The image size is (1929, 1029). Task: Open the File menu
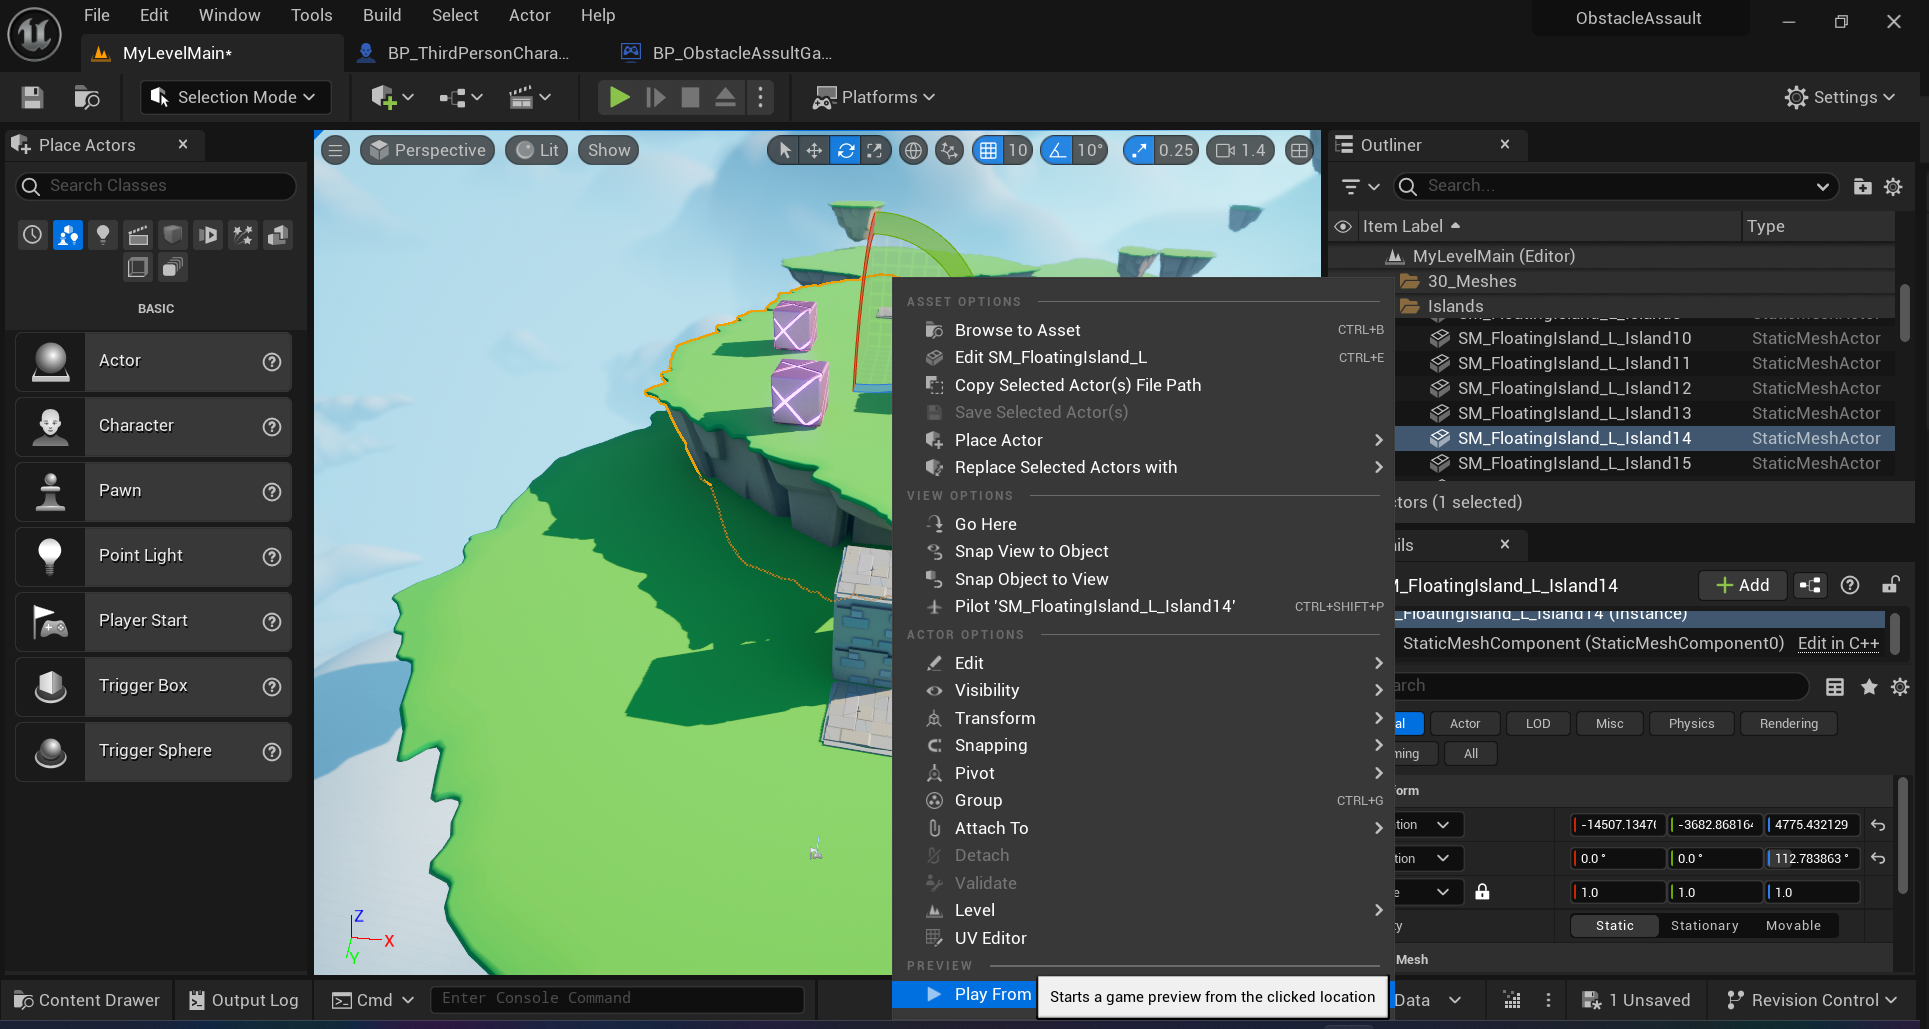click(97, 15)
